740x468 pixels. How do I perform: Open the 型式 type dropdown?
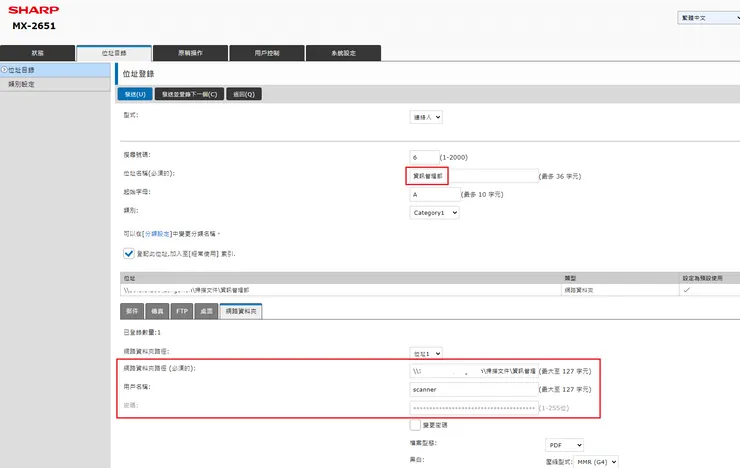point(426,117)
